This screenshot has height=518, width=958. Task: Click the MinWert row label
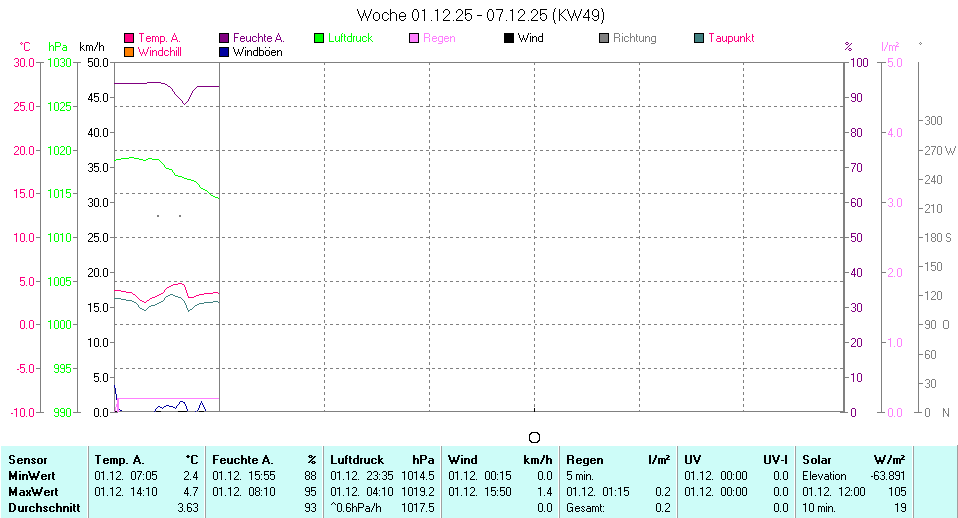click(31, 475)
